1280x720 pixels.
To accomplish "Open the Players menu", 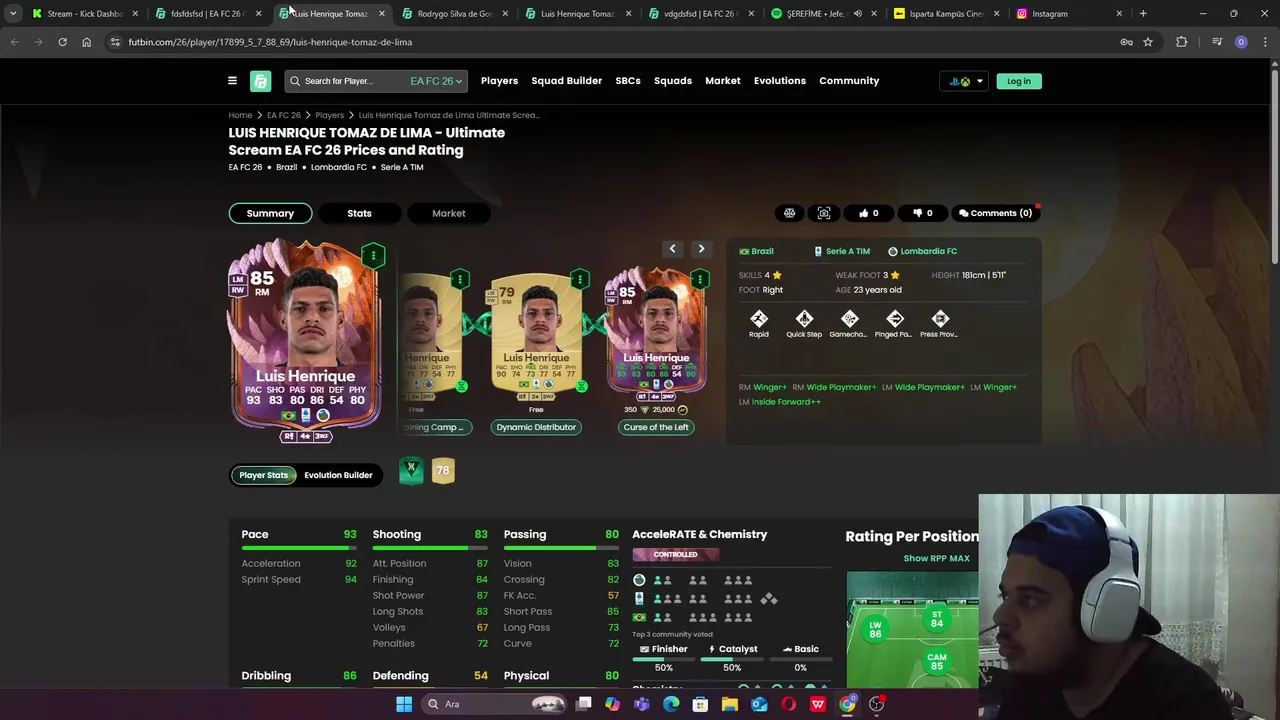I will 499,81.
